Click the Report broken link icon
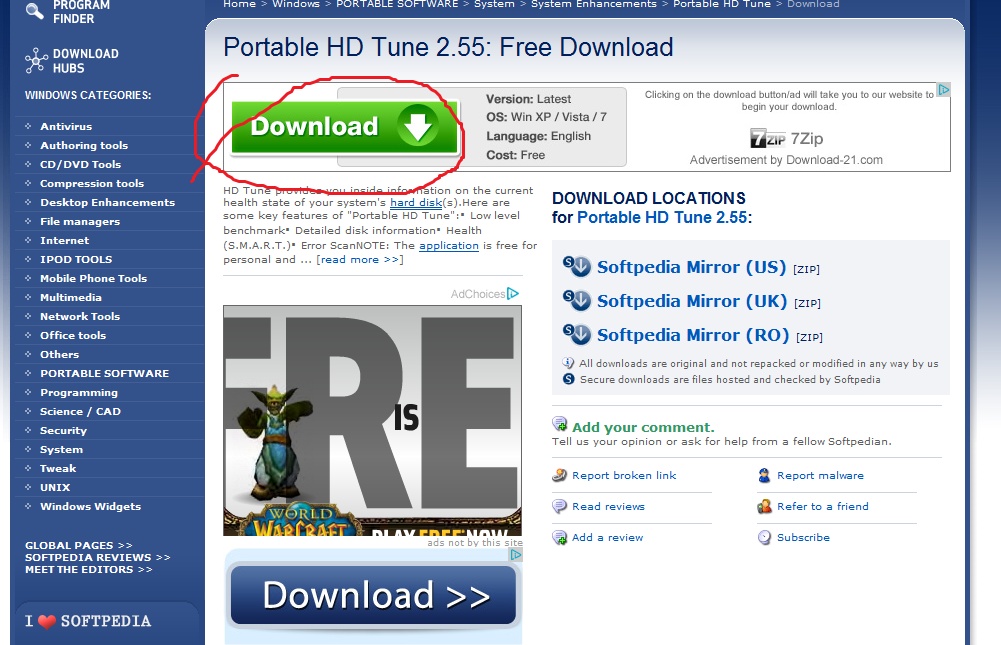1001x645 pixels. tap(560, 475)
